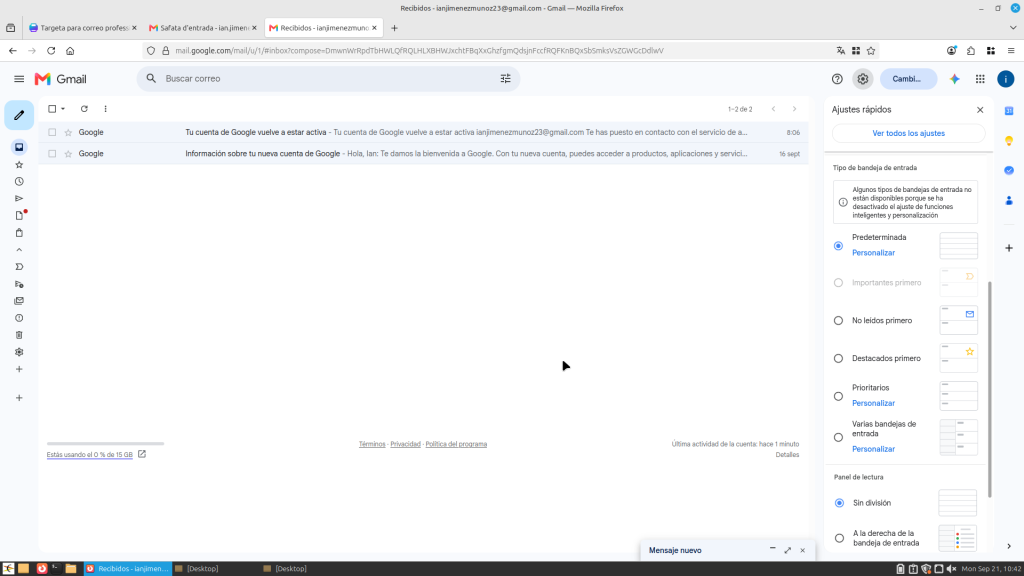Check the 'Información sobre tu nueva cuenta' email
Image resolution: width=1024 pixels, height=576 pixels.
click(52, 154)
